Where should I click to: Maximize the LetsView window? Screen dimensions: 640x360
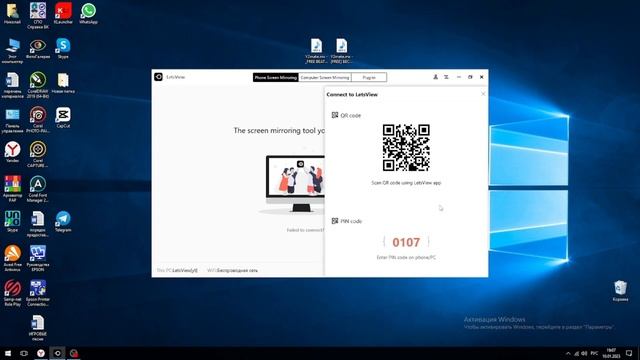pos(470,77)
